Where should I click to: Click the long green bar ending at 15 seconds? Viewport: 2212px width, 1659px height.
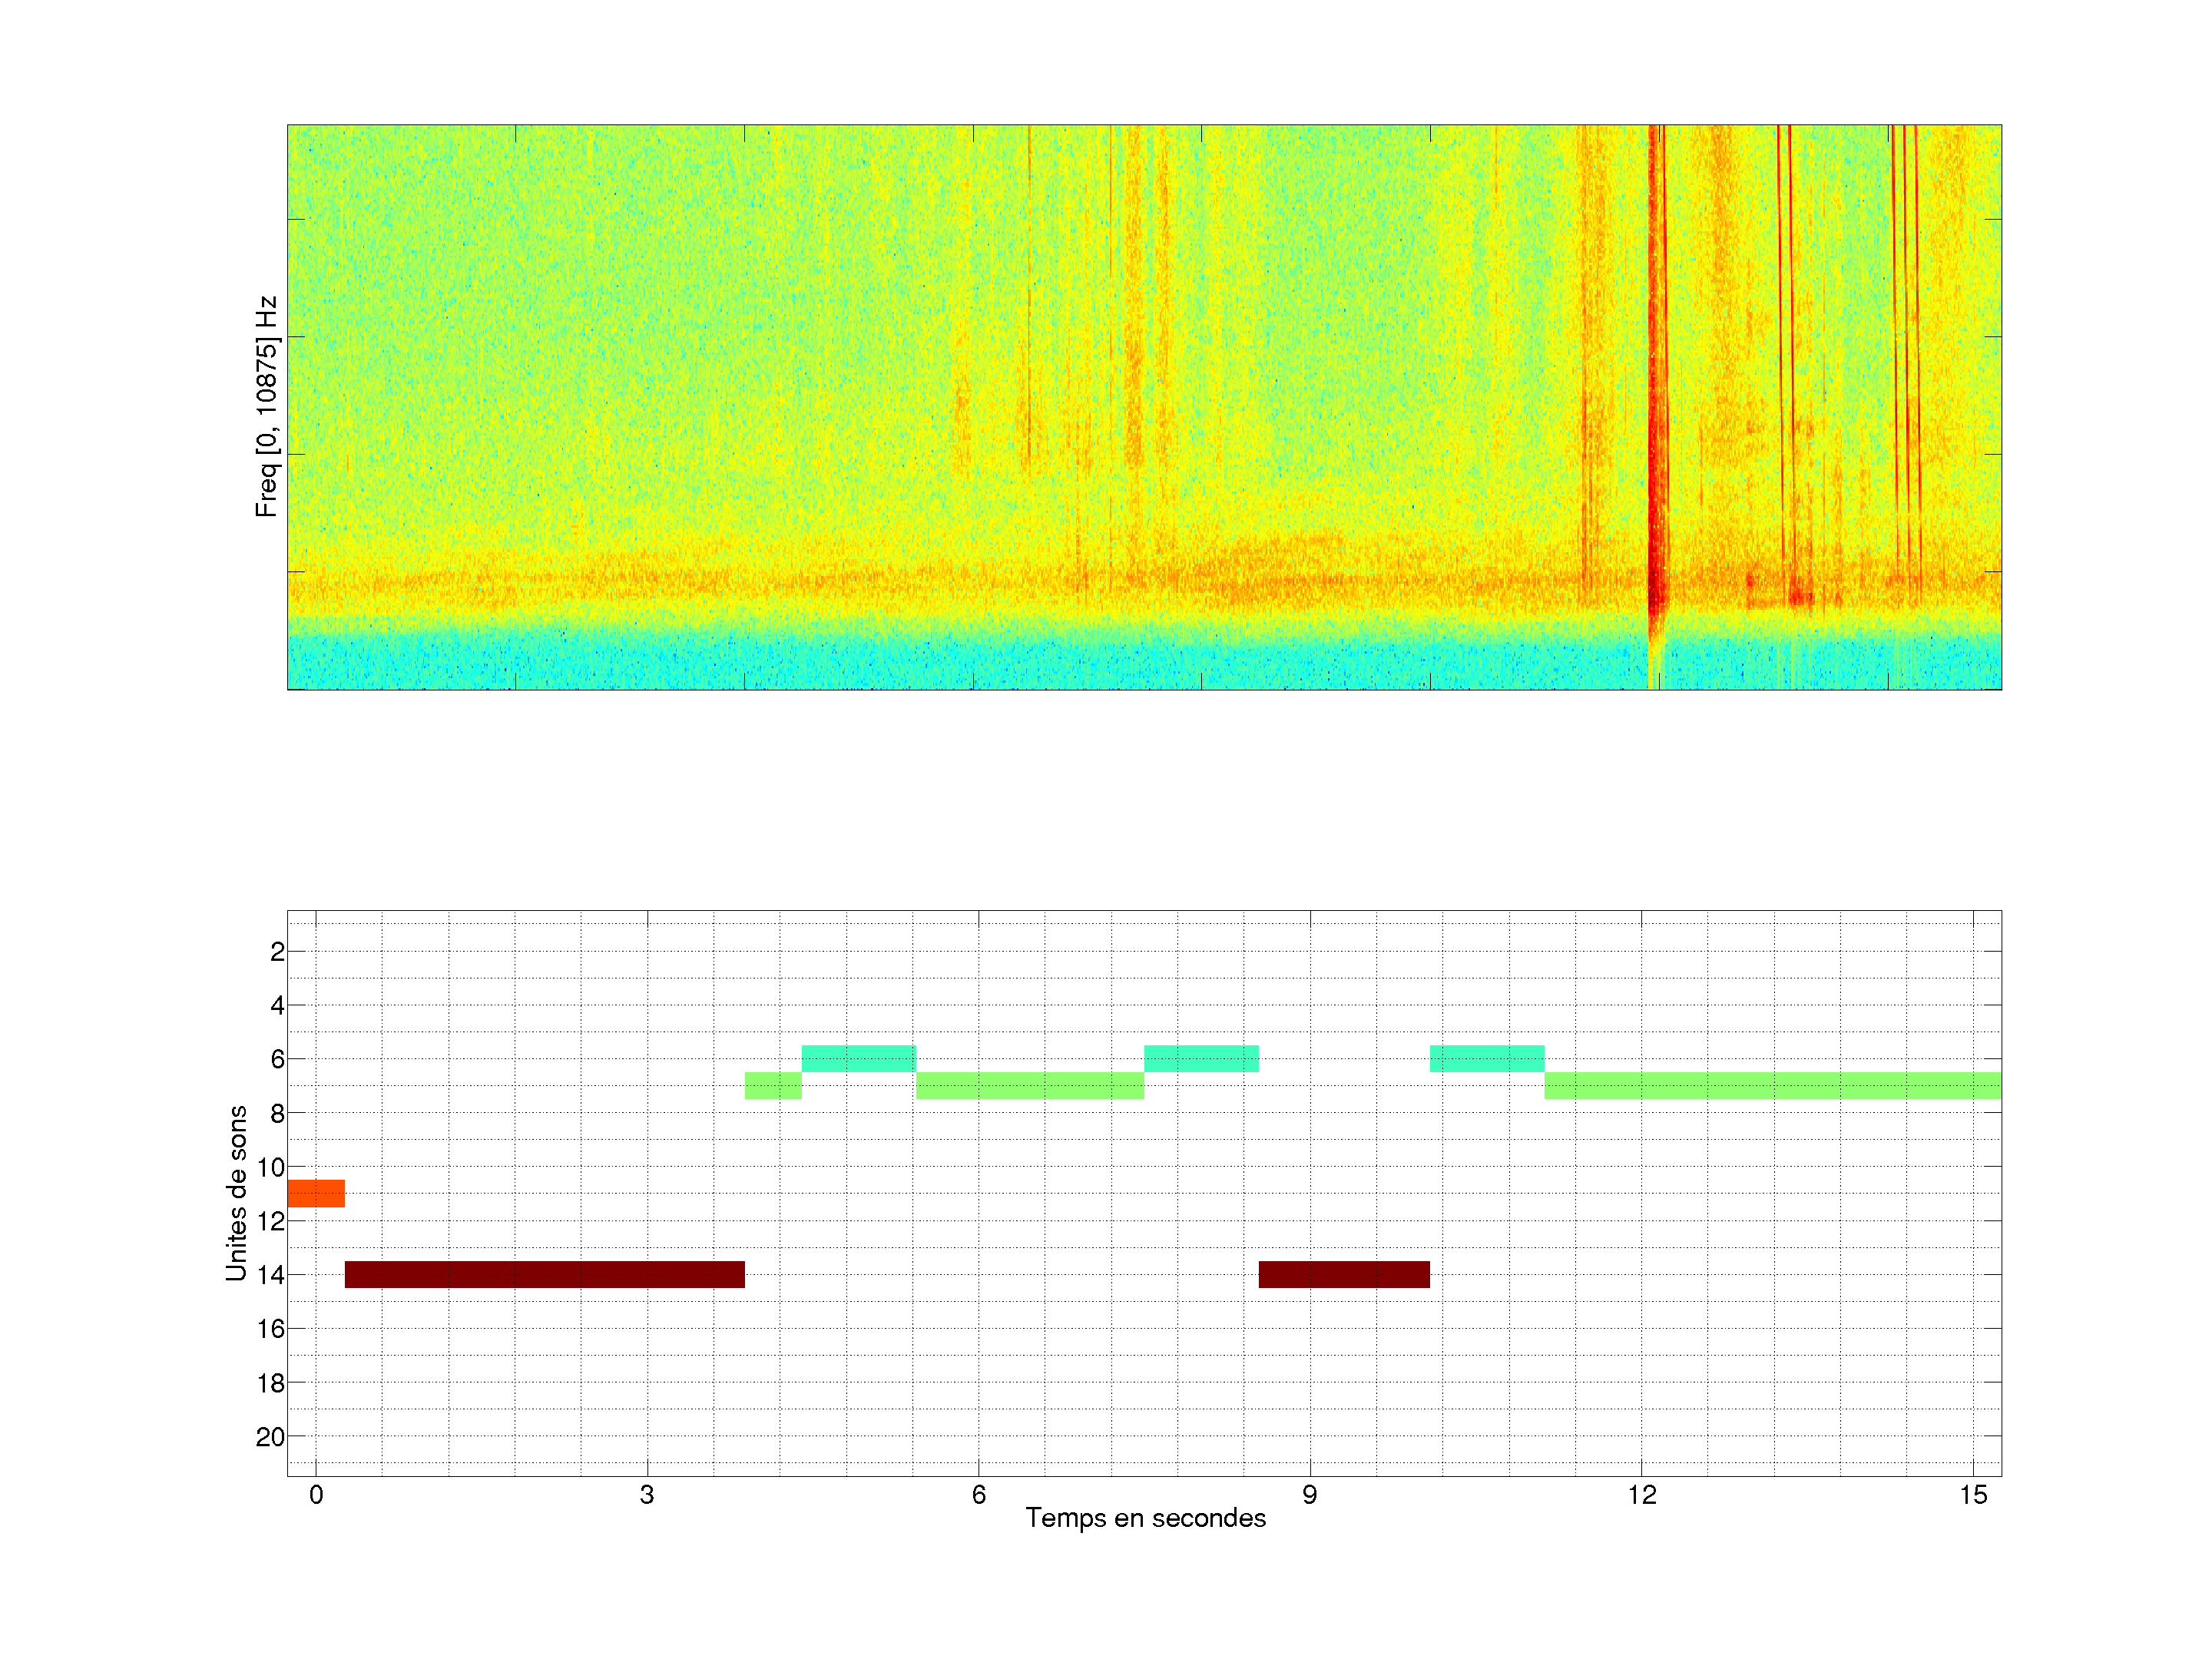tap(1772, 1085)
